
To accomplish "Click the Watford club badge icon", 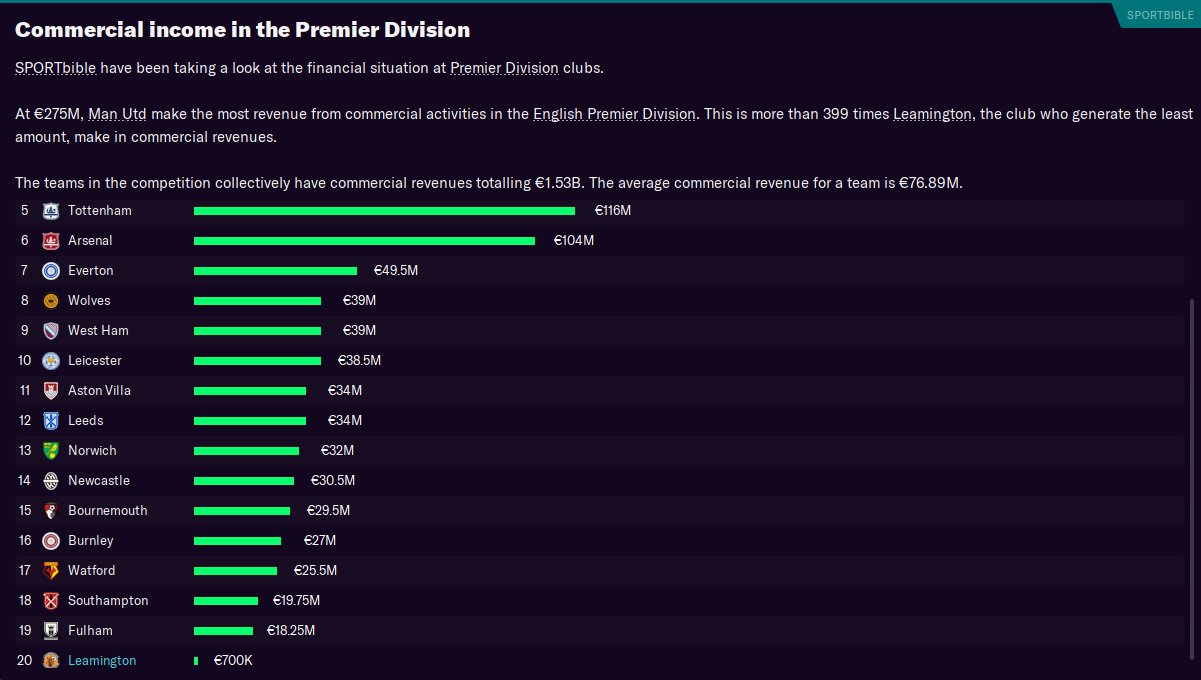I will (x=51, y=571).
